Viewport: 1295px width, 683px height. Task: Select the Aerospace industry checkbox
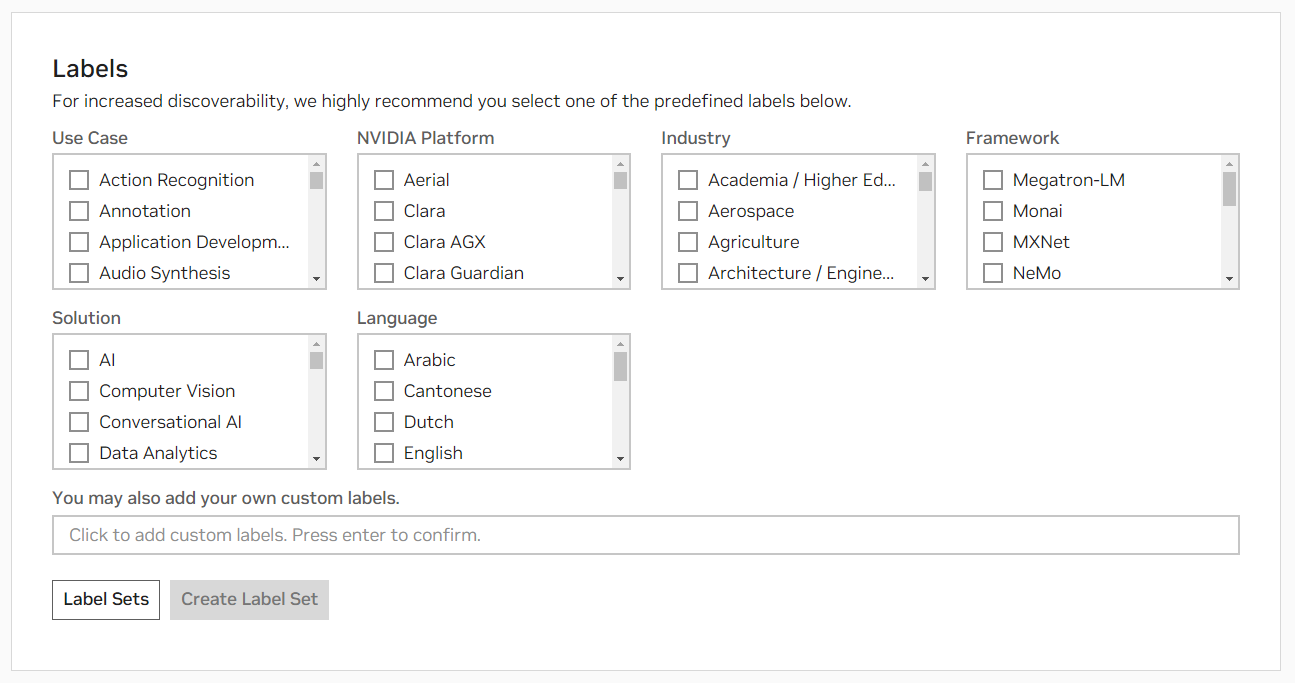[x=688, y=211]
